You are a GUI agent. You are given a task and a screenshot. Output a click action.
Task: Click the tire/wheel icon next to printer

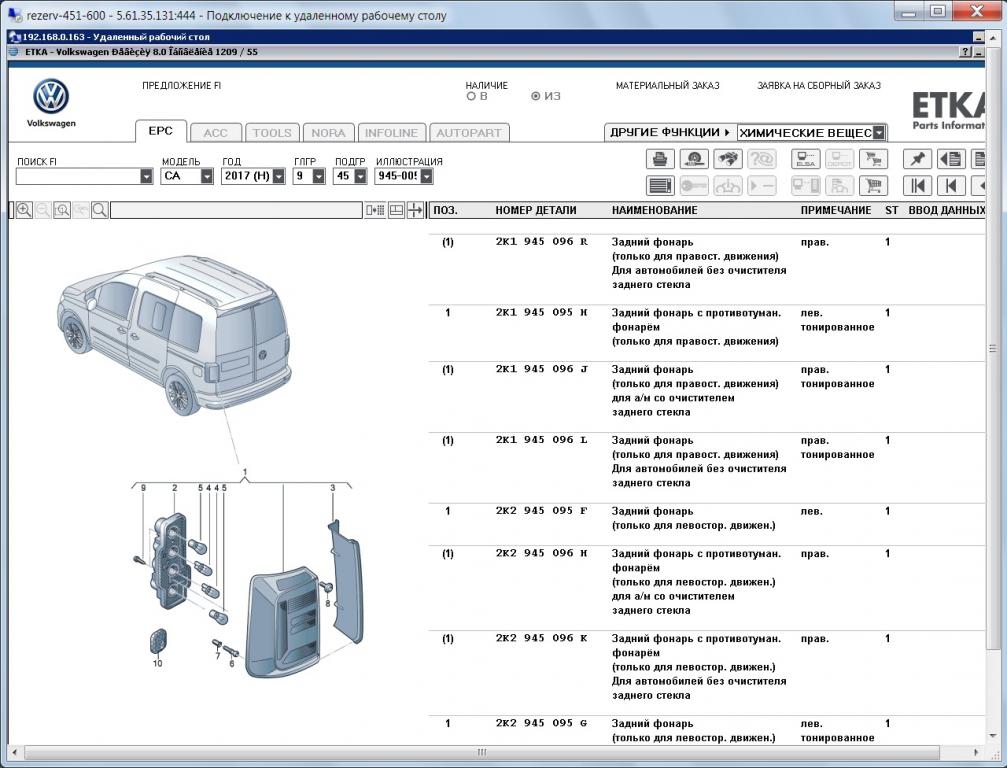(x=694, y=159)
